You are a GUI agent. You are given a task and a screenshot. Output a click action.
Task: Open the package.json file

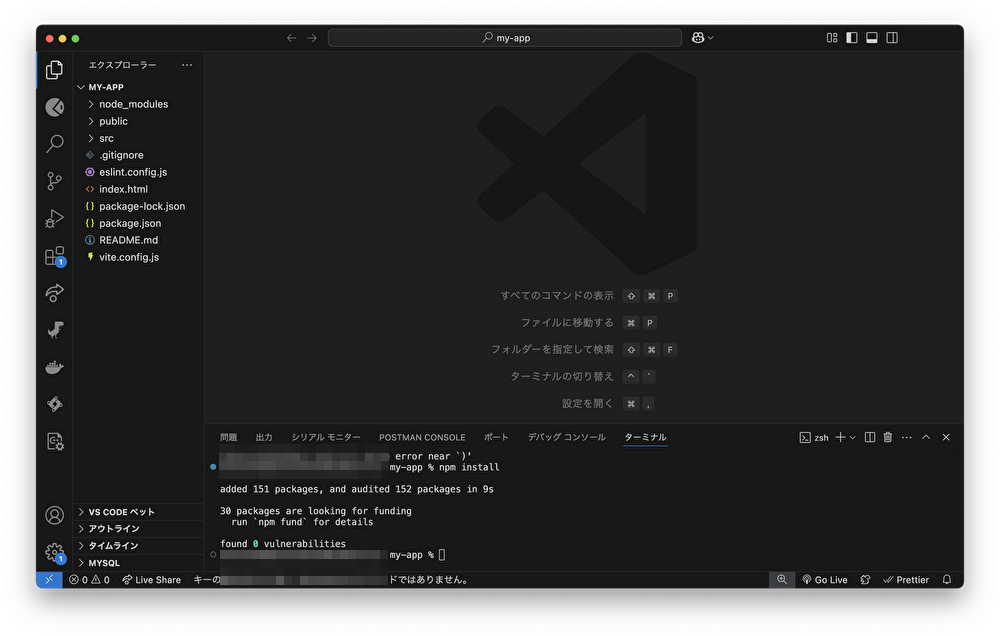[130, 223]
